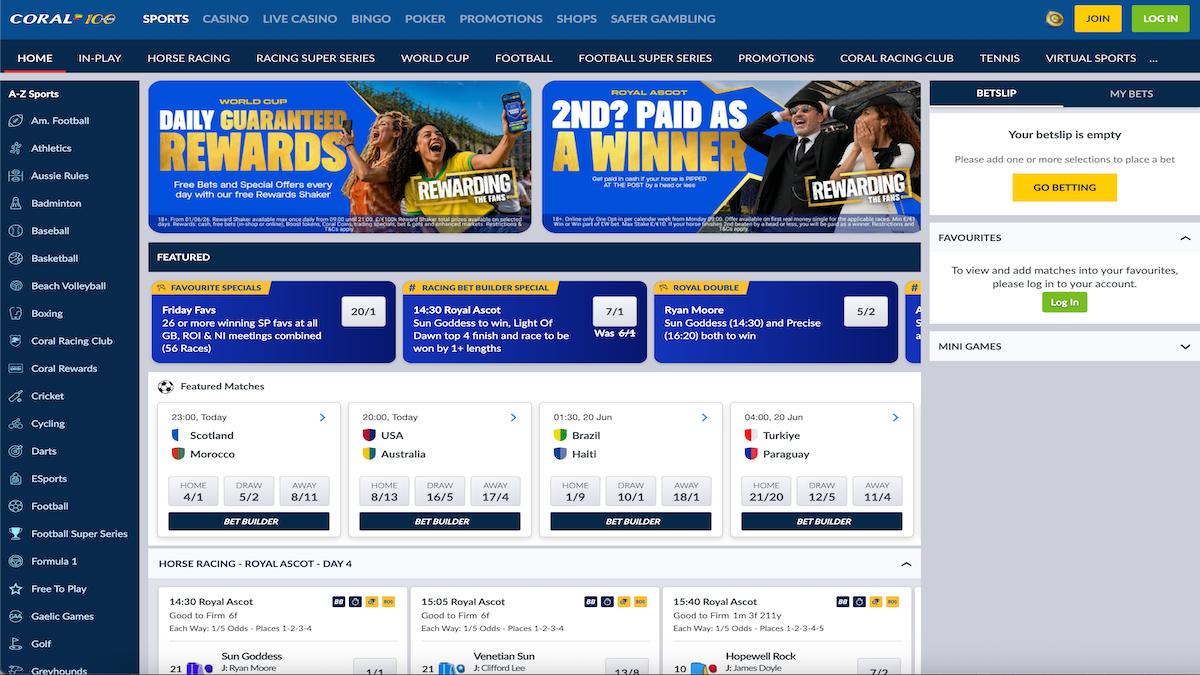Viewport: 1200px width, 675px height.
Task: Click the Go Betting button
Action: click(1065, 187)
